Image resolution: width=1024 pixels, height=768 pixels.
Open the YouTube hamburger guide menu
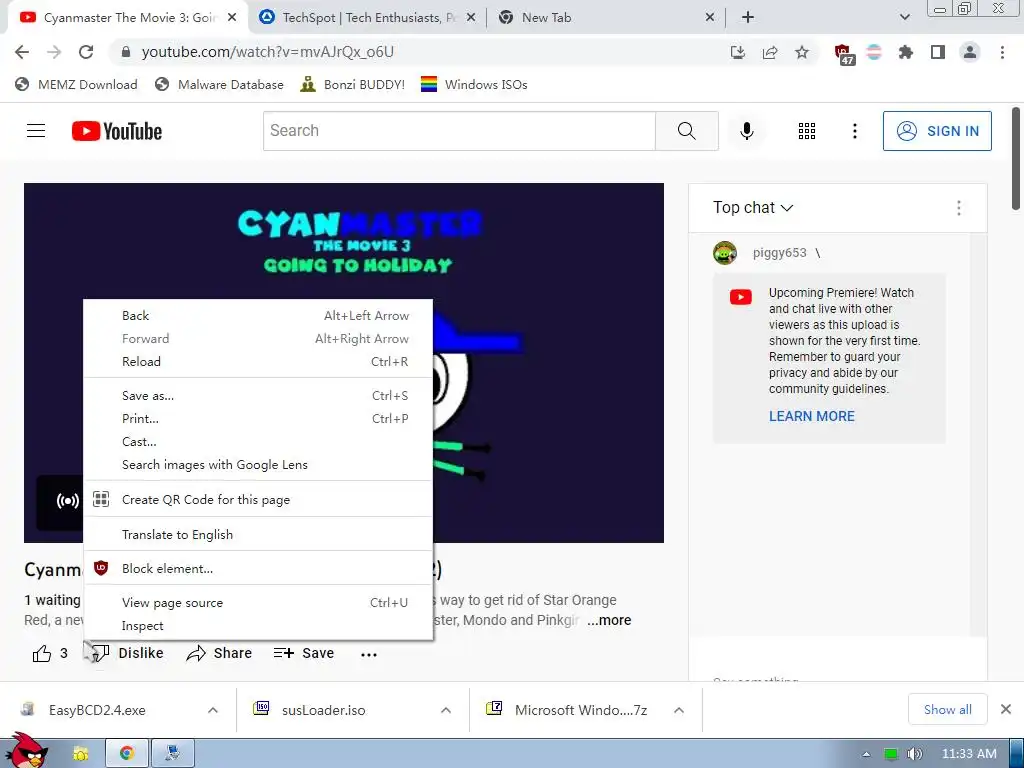[x=36, y=131]
